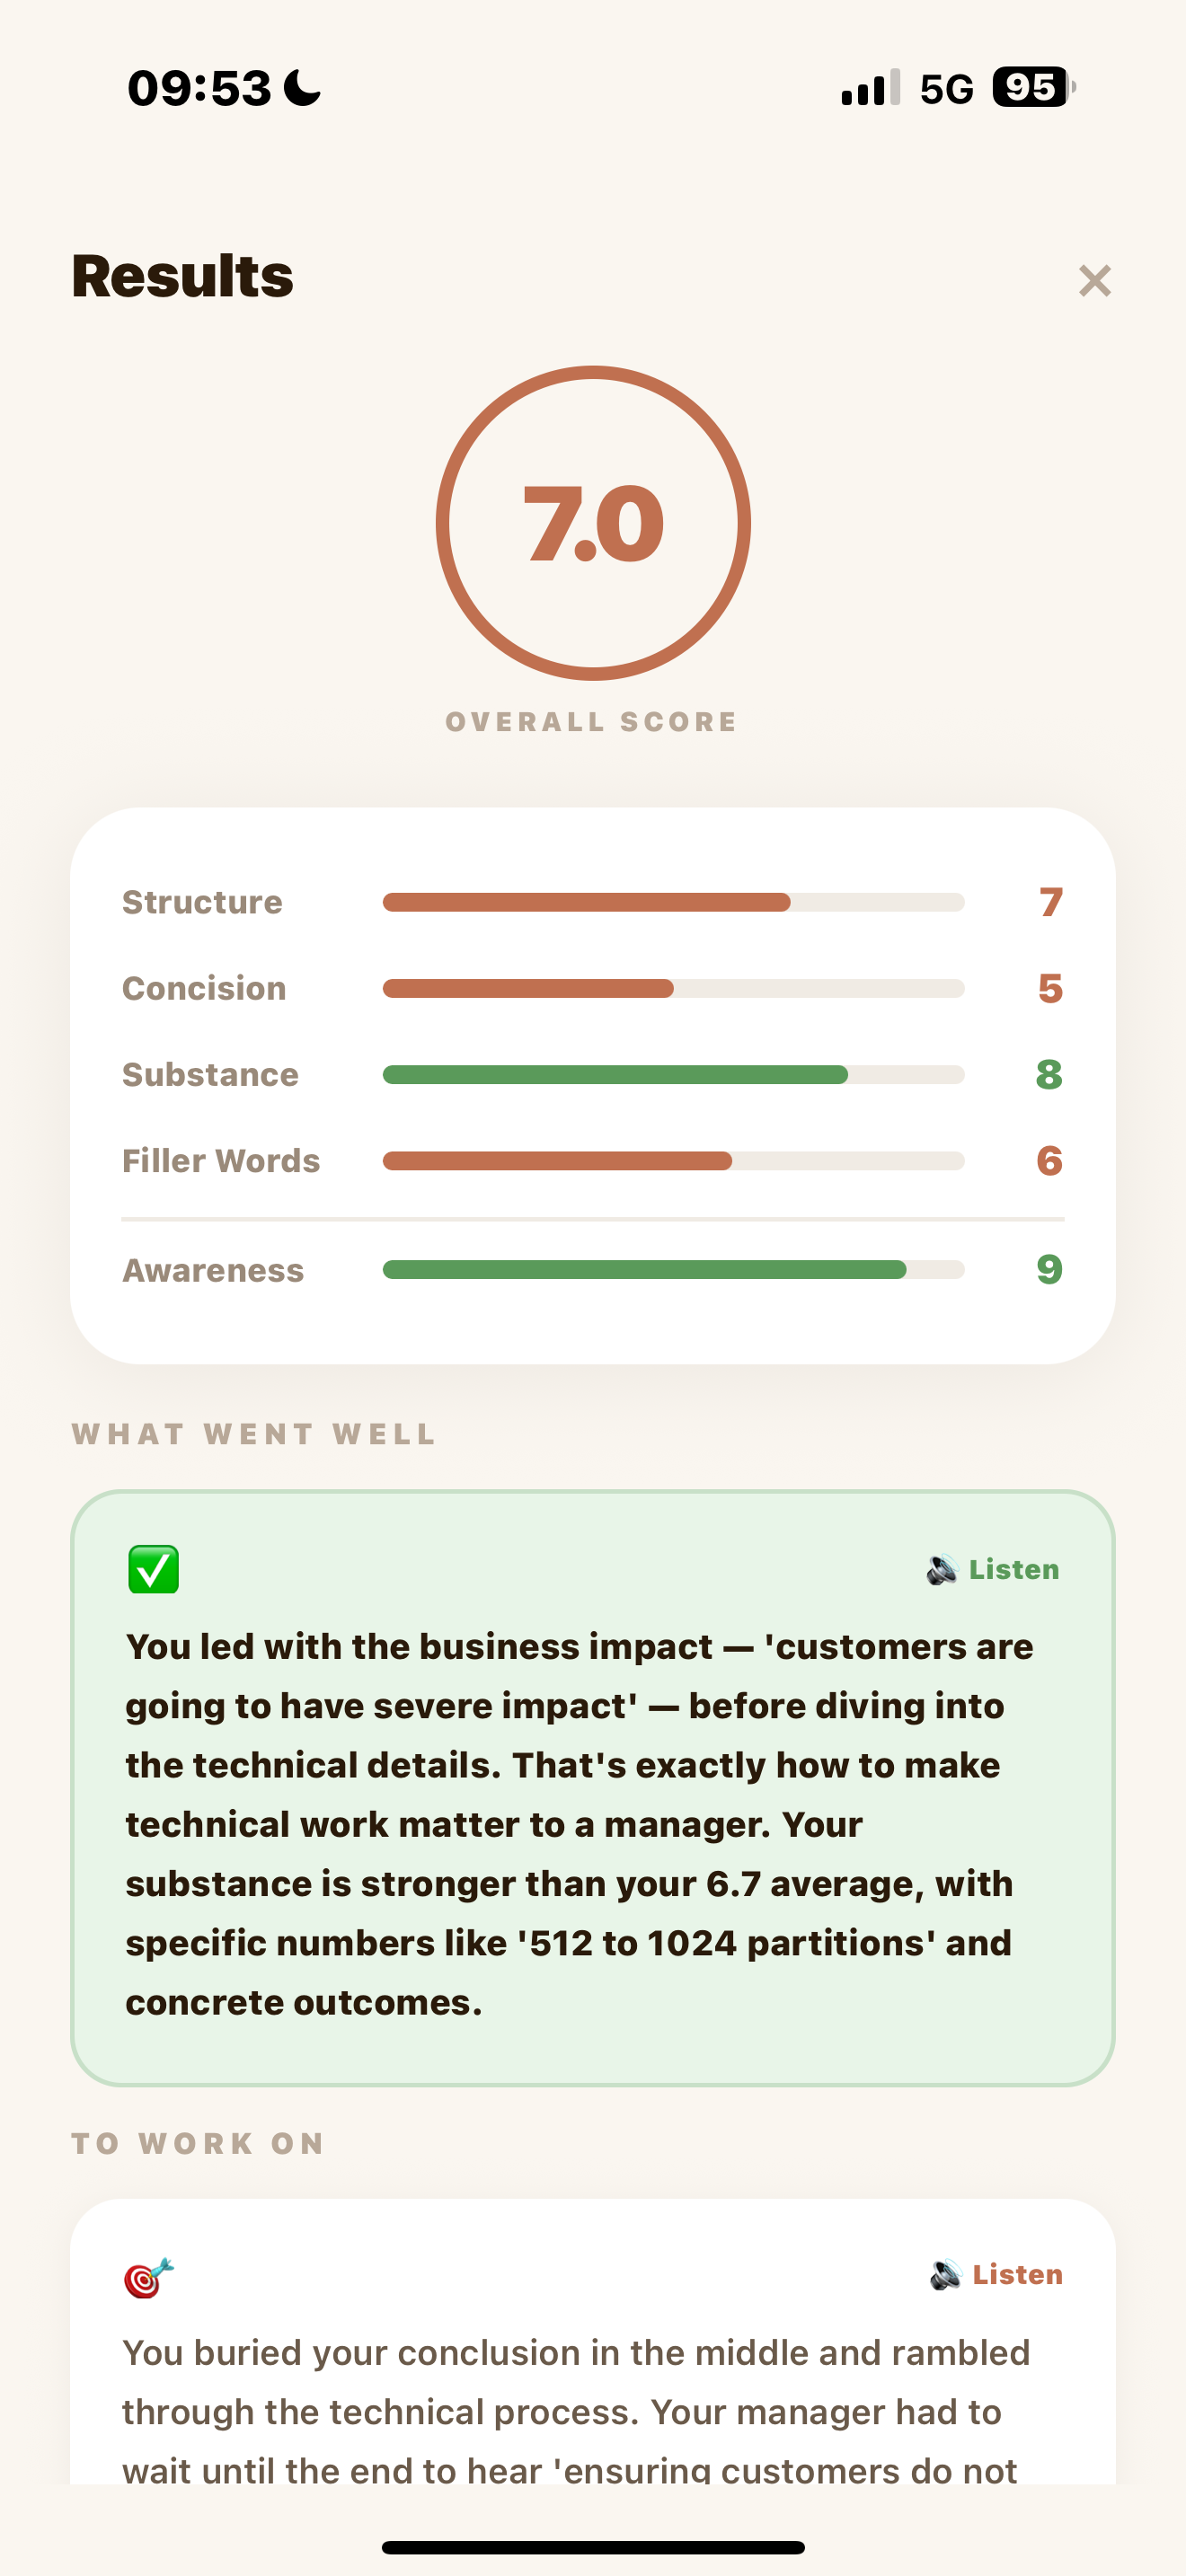Play audio with the orange Listen button

[1016, 2274]
